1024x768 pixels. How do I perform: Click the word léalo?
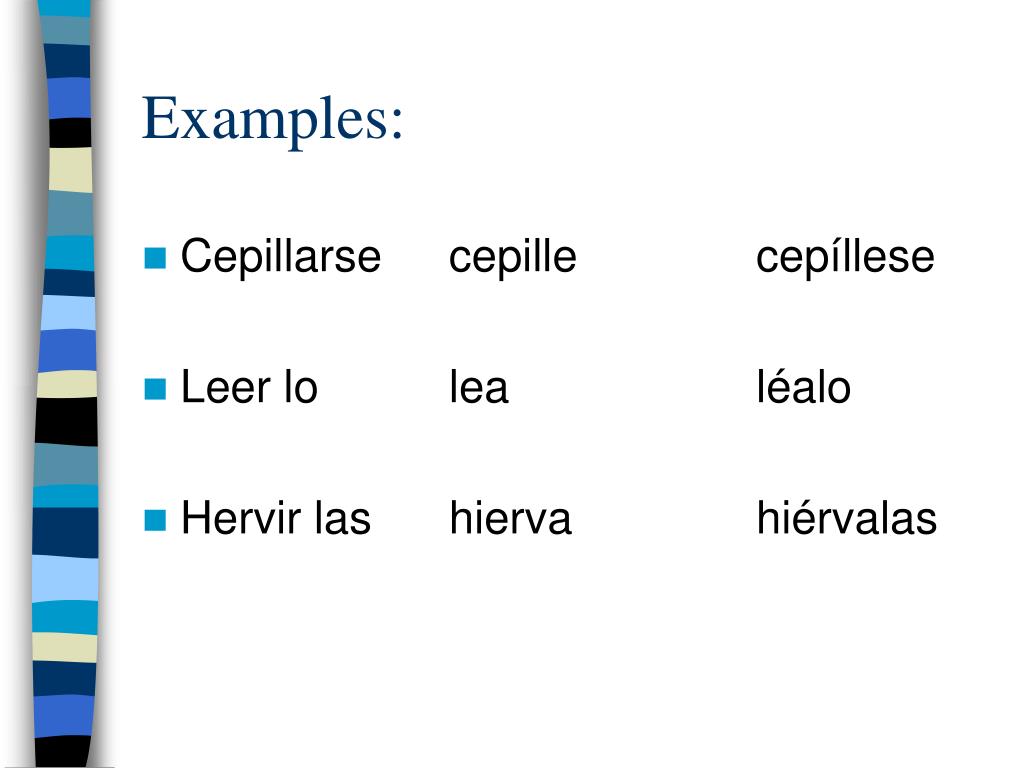coord(803,387)
